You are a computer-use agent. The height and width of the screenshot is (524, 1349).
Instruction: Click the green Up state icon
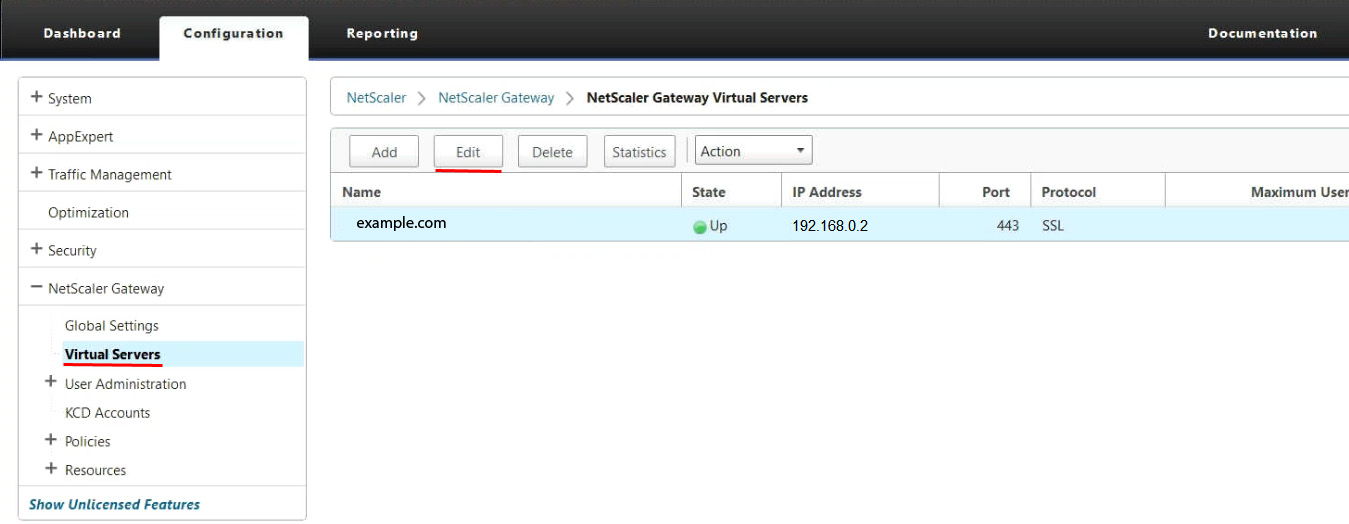click(x=700, y=227)
